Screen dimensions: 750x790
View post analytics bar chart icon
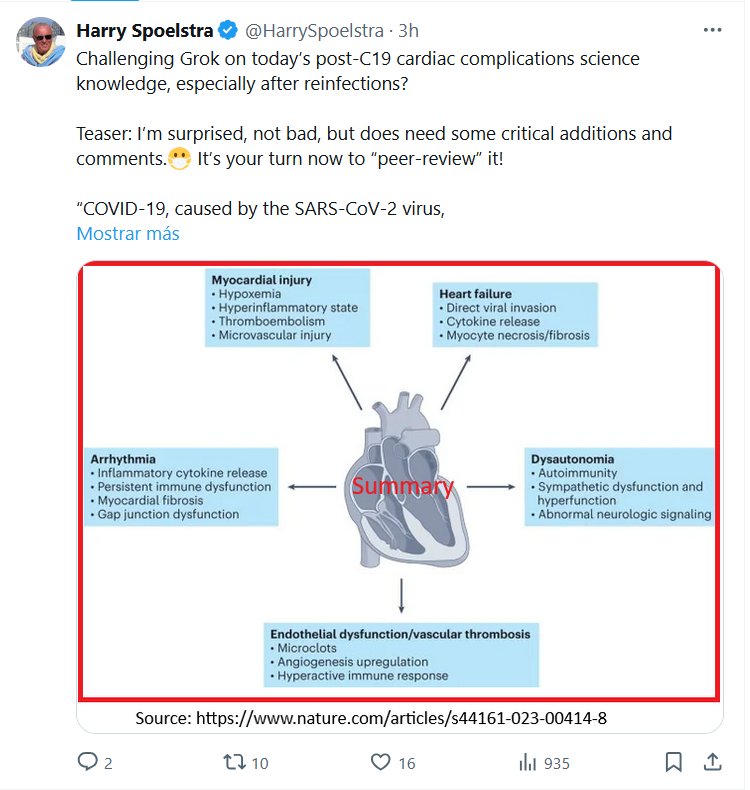pos(528,762)
